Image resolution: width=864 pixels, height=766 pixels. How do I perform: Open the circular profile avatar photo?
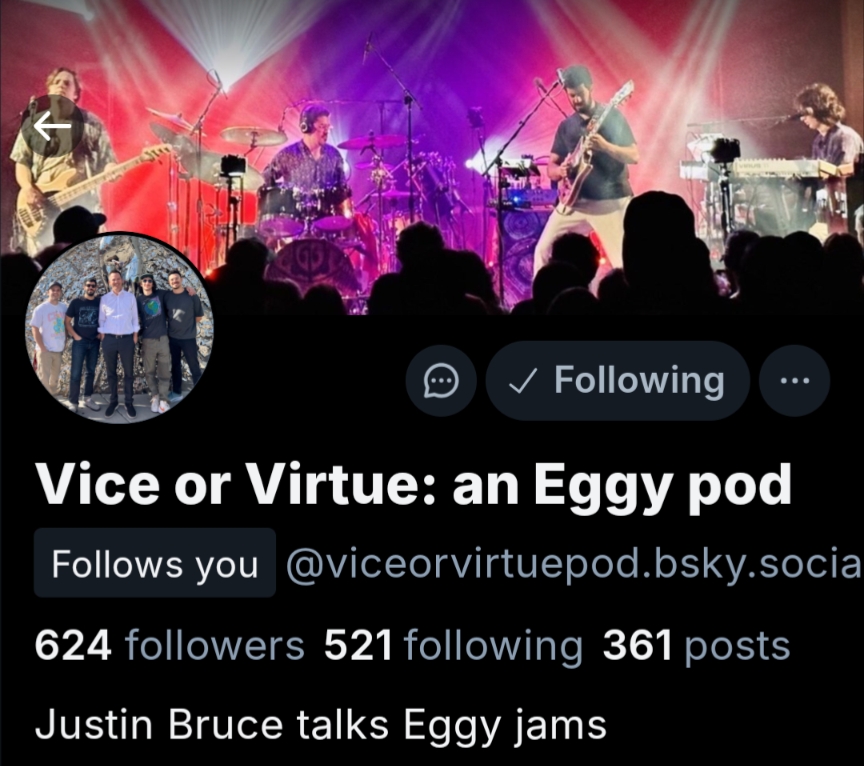(119, 328)
